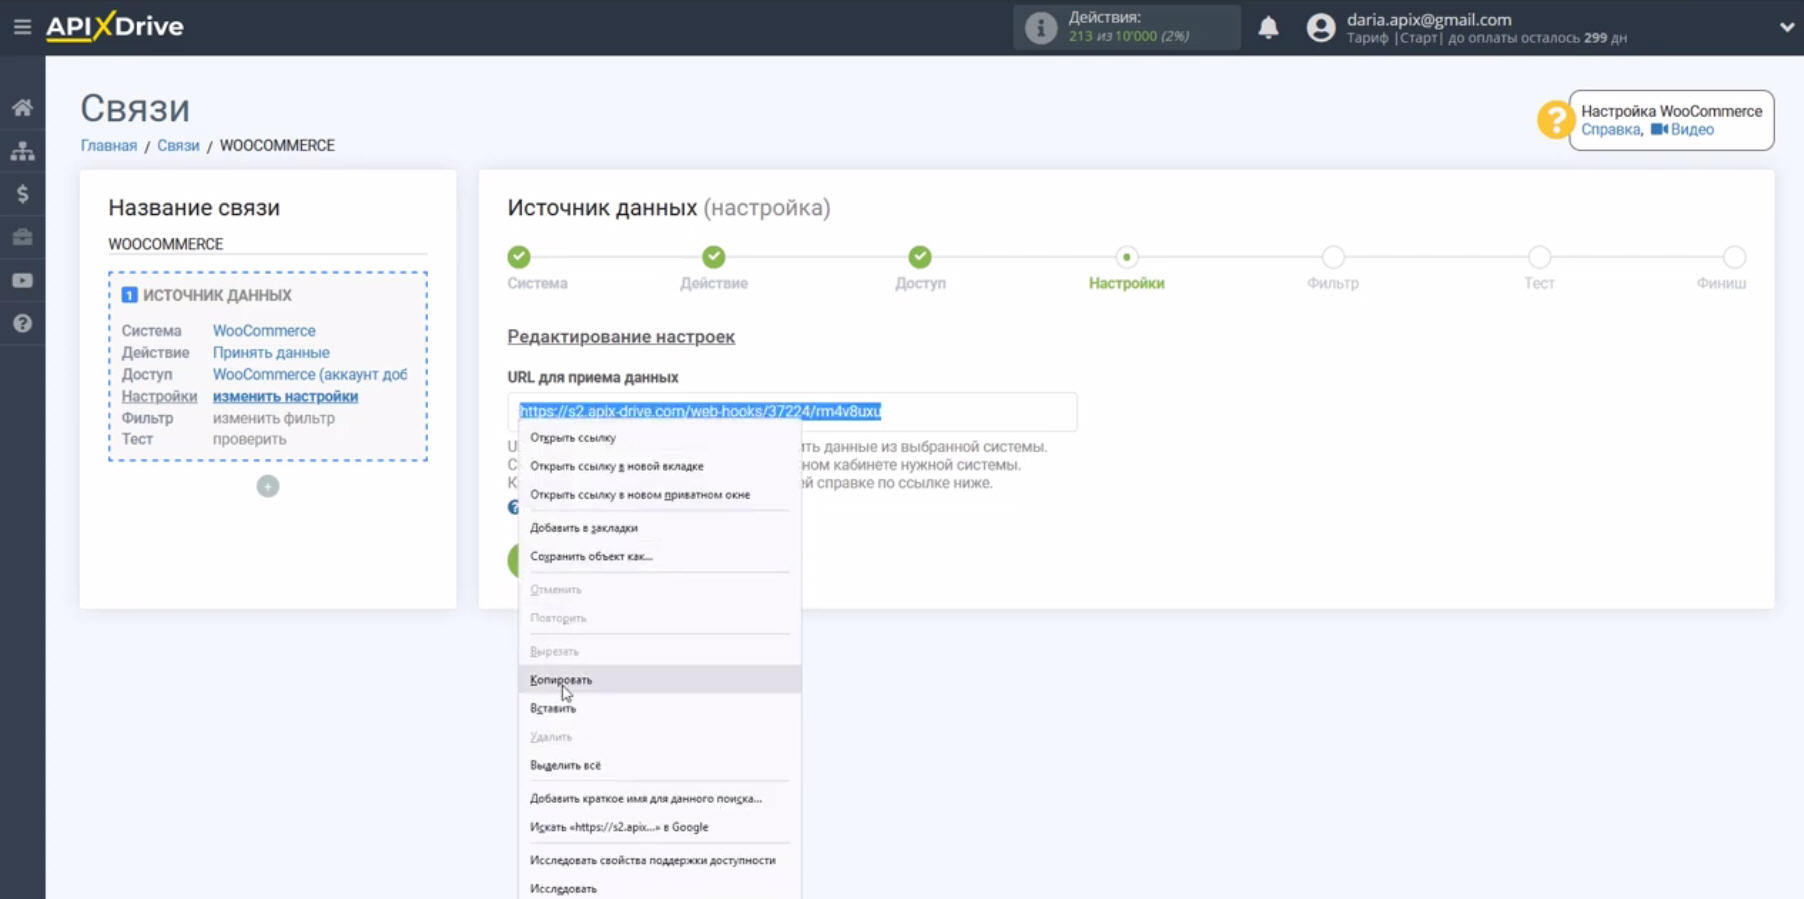Choose Копировать in context menu
This screenshot has width=1804, height=899.
point(660,679)
